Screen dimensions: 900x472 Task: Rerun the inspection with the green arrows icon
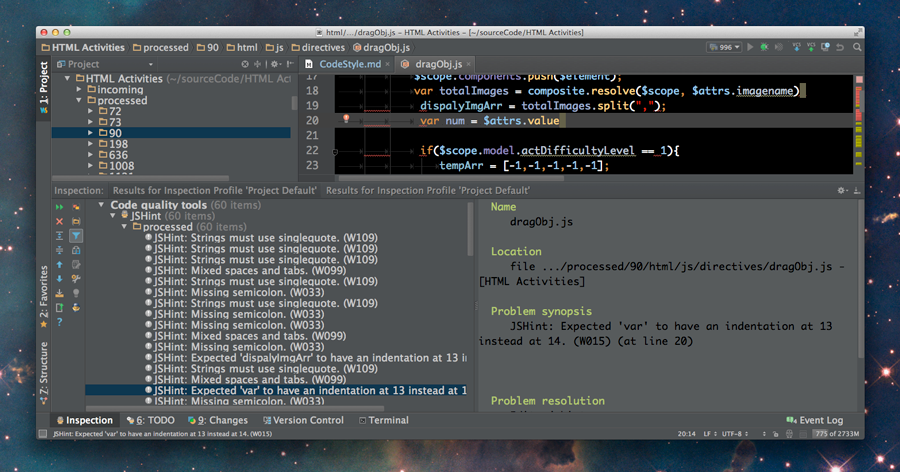coord(59,207)
